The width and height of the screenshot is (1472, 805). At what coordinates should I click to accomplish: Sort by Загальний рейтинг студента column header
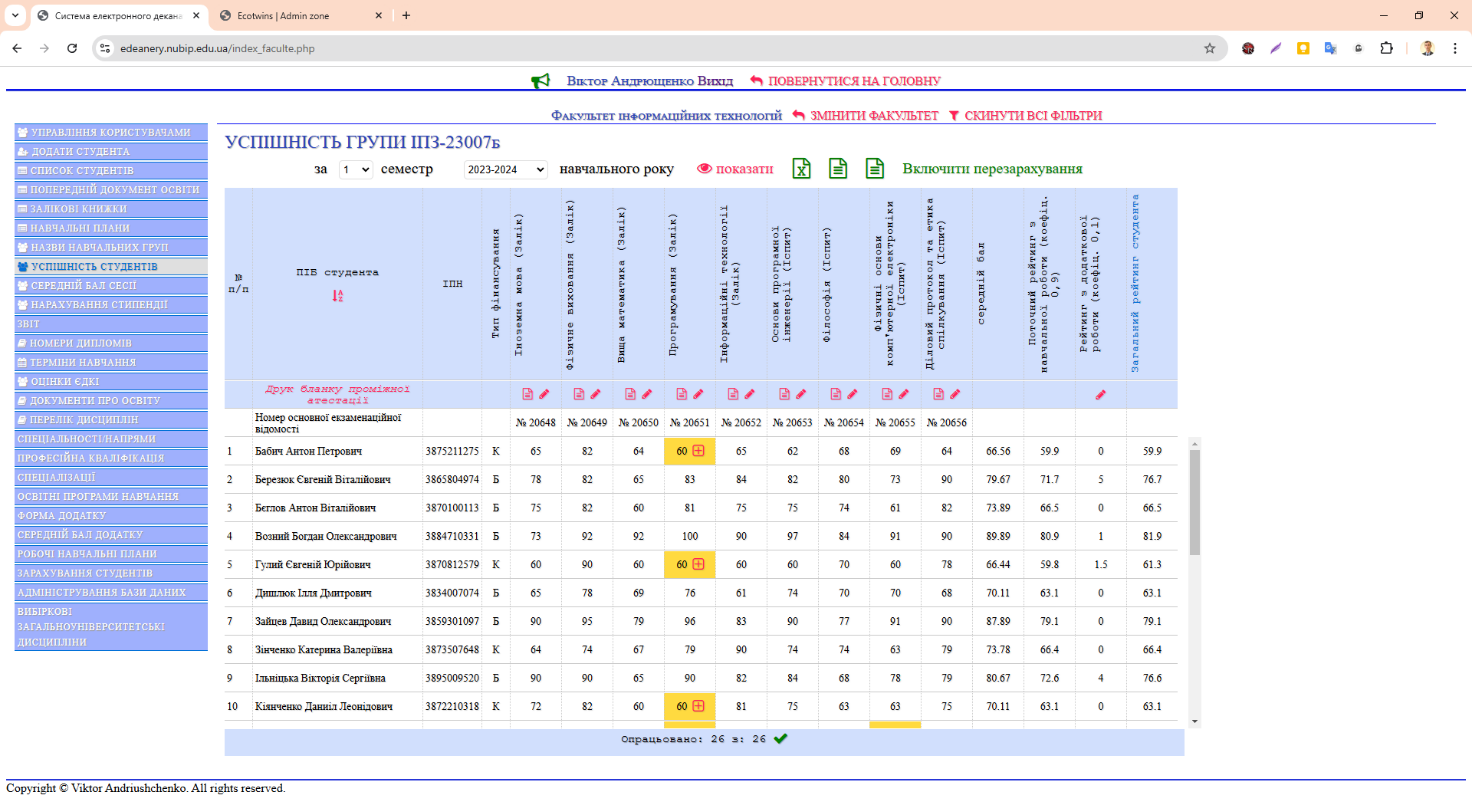pyautogui.click(x=1136, y=284)
